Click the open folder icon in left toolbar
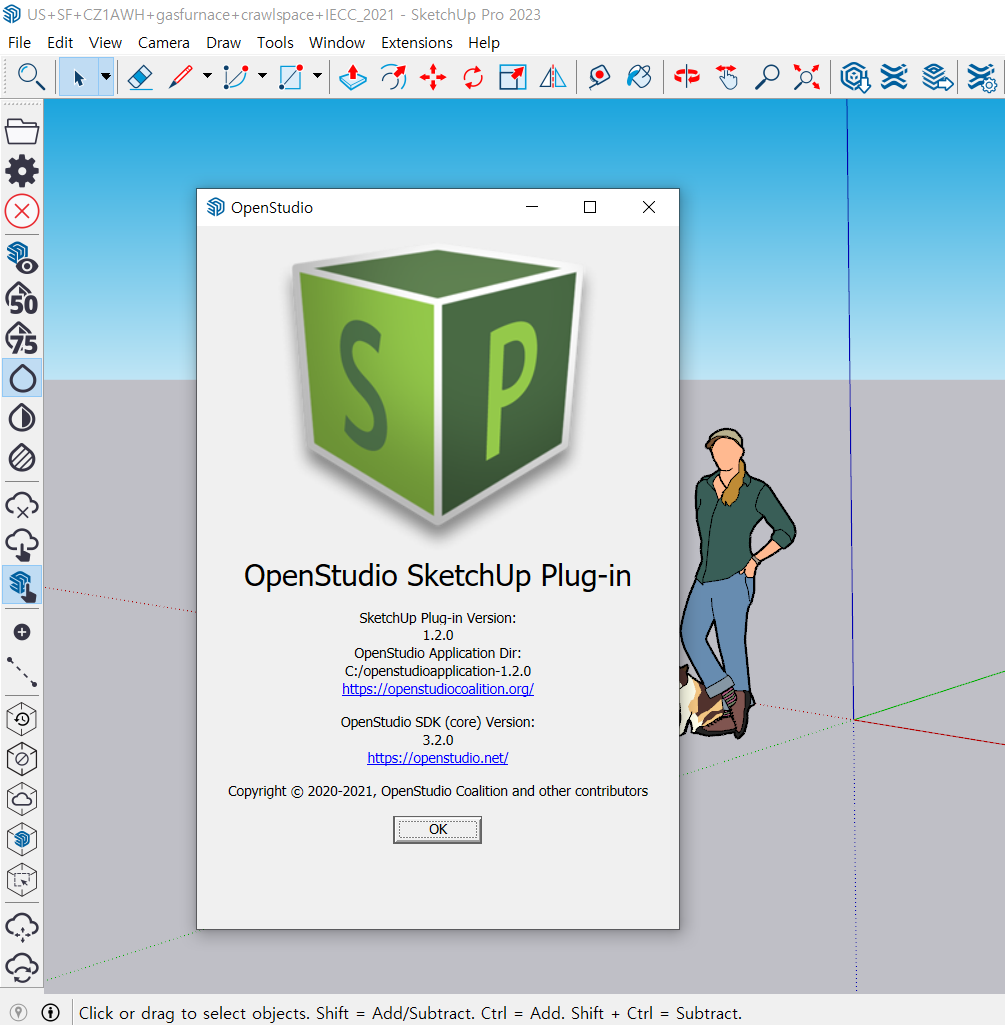Screen dimensions: 1005x1025 22,131
